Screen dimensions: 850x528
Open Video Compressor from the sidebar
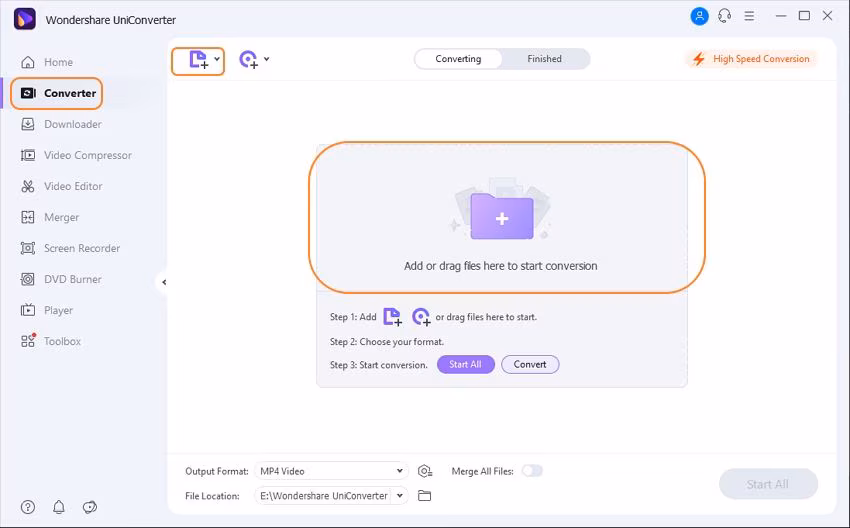76,155
